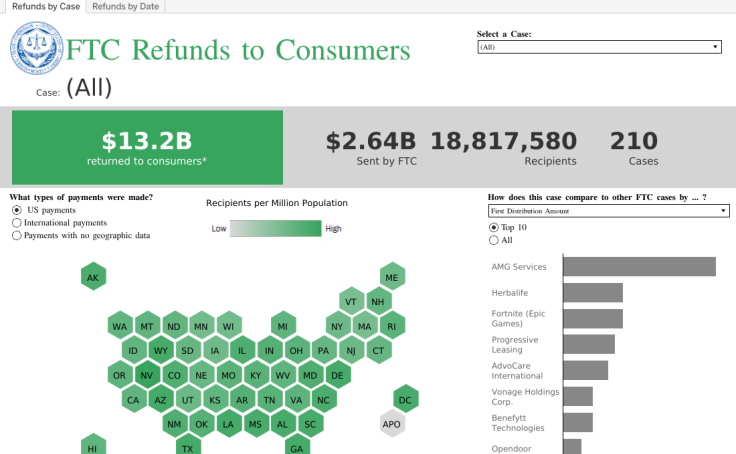The image size is (736, 454).
Task: Click the Herbalife case label
Action: (x=510, y=292)
